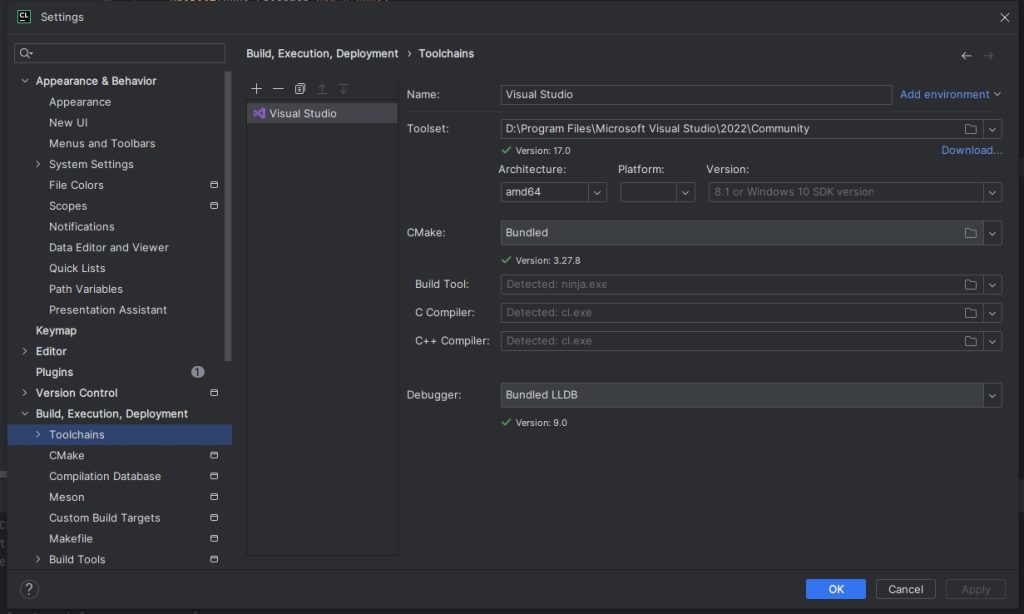The height and width of the screenshot is (614, 1024).
Task: Open Data Editor and Viewer settings
Action: [108, 248]
